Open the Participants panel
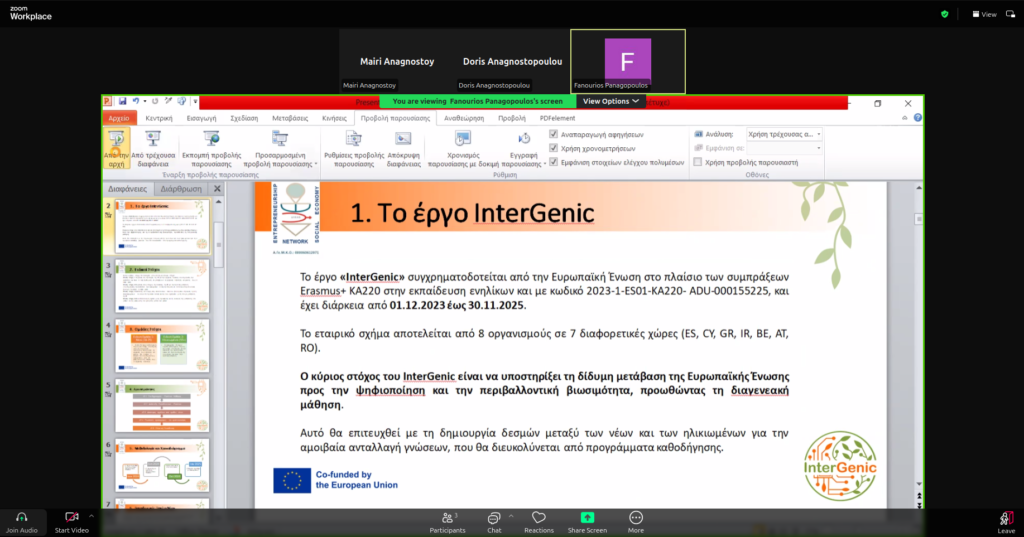The height and width of the screenshot is (537, 1024). 447,517
